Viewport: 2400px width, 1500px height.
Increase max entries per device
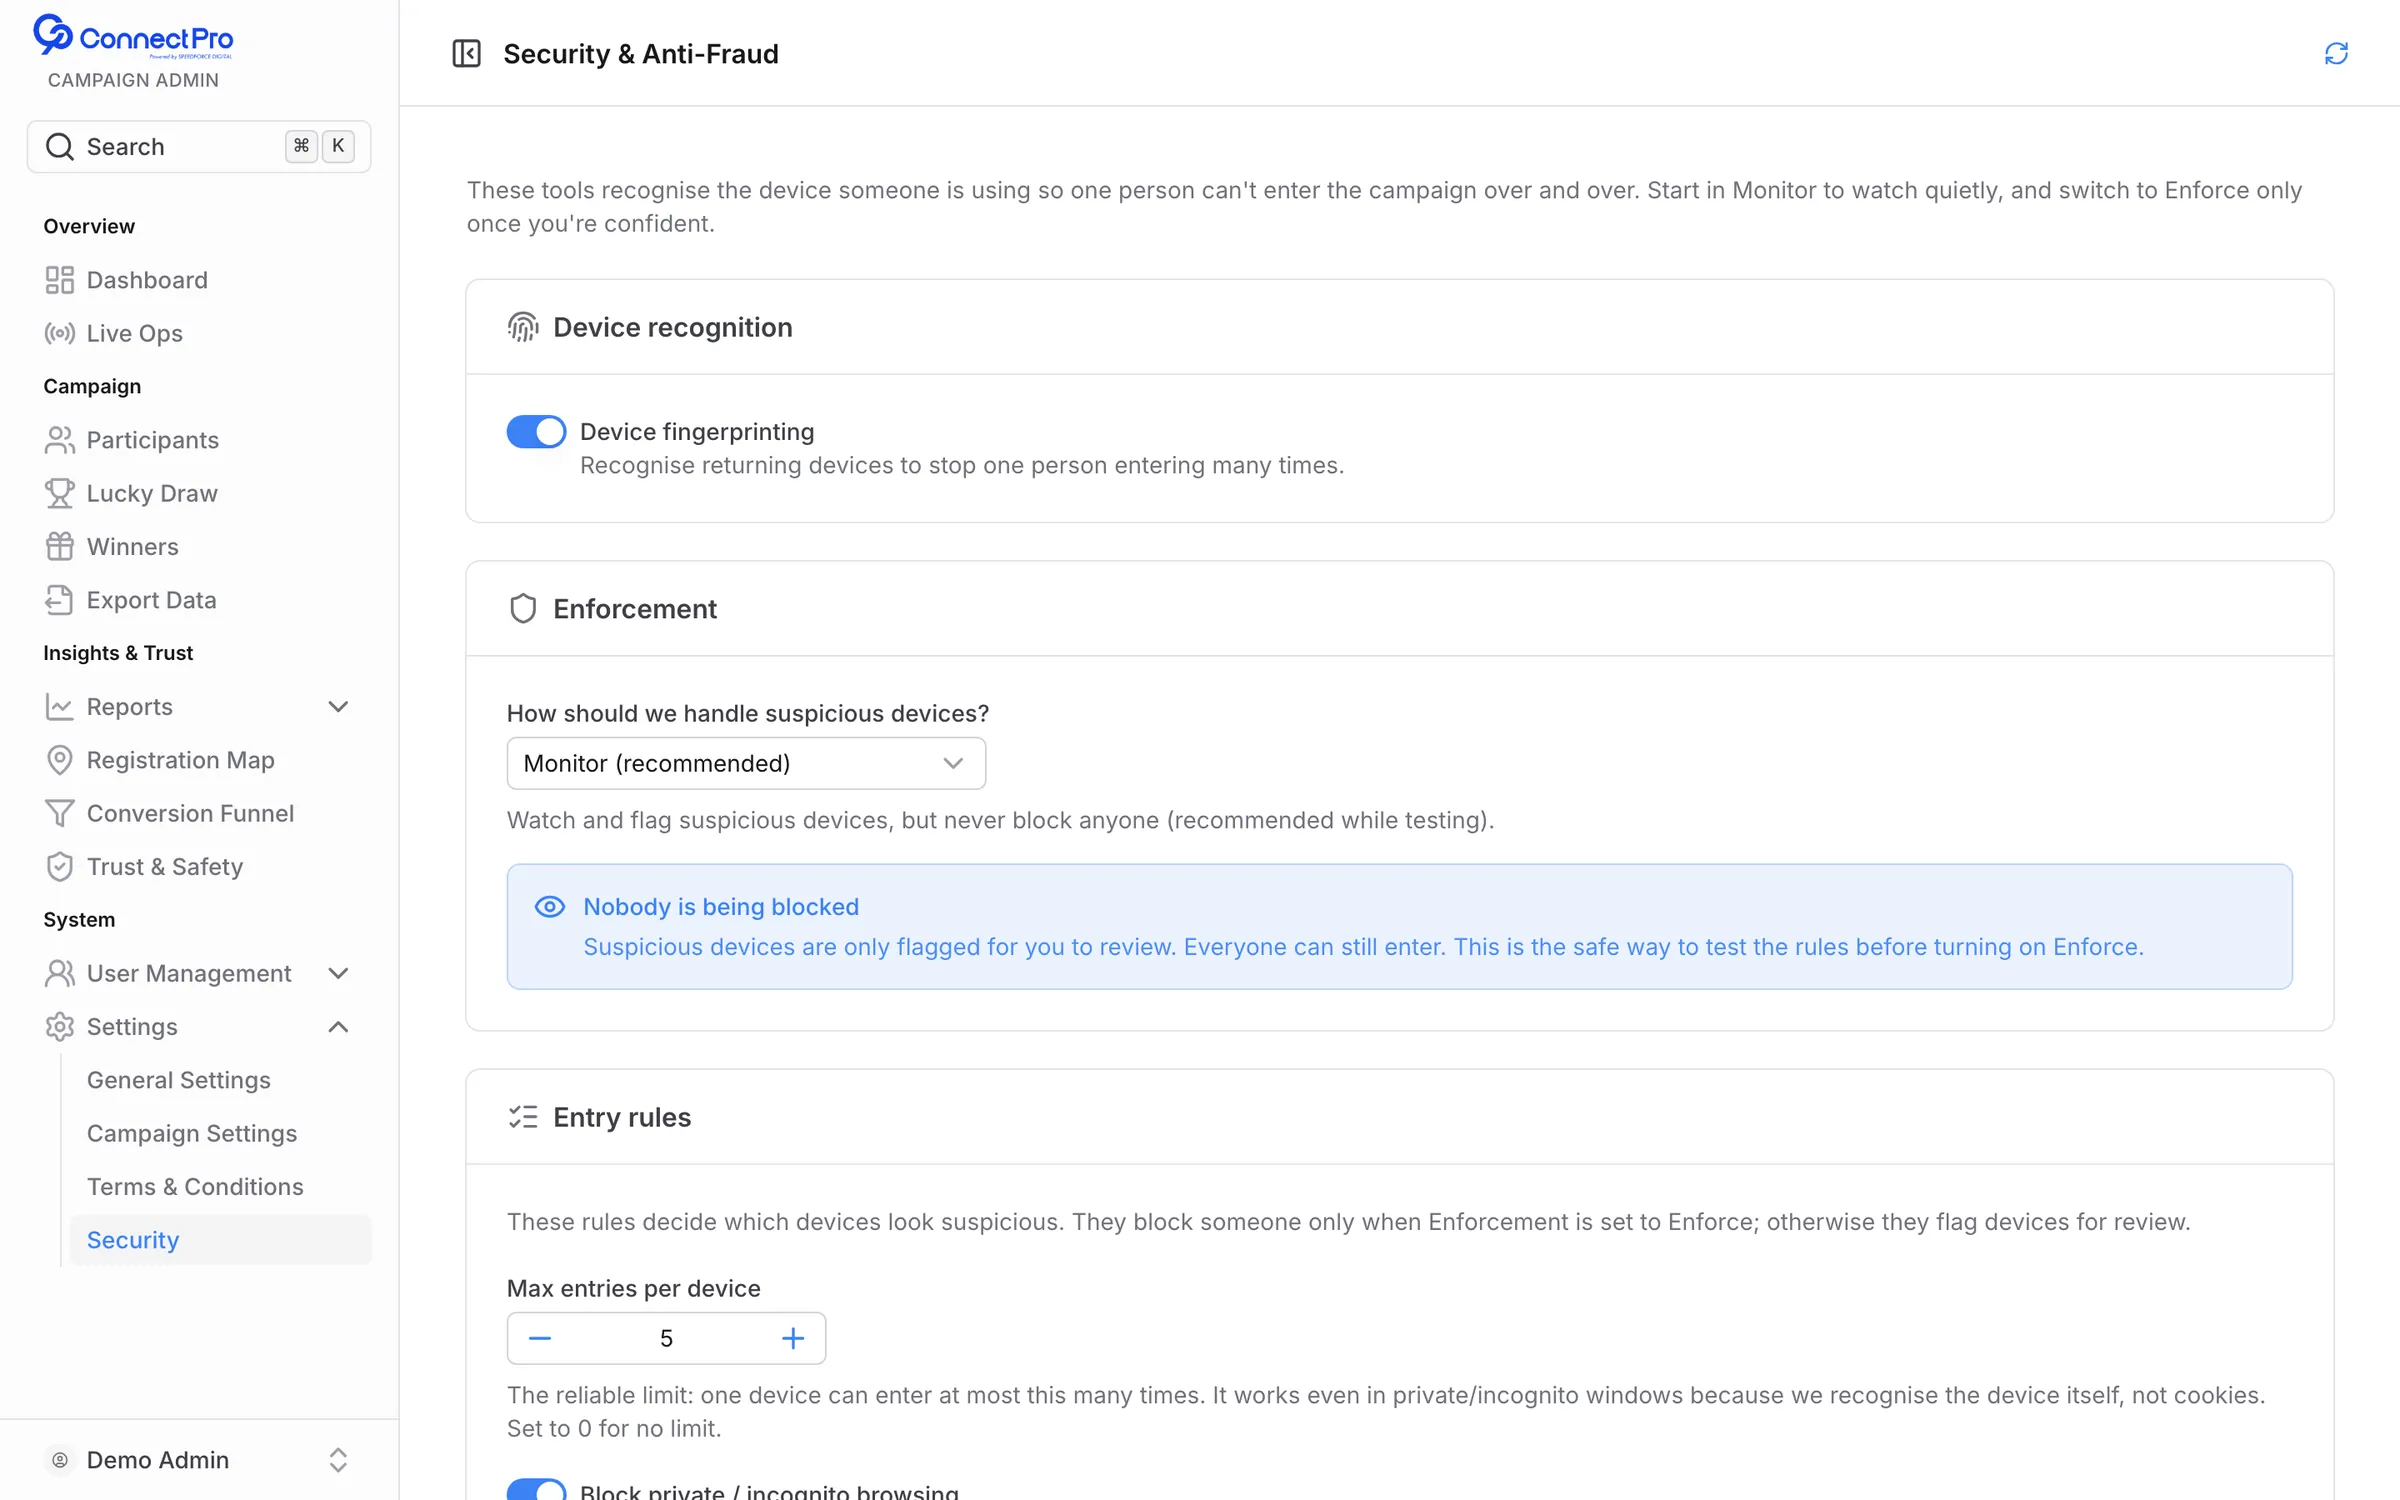coord(793,1338)
